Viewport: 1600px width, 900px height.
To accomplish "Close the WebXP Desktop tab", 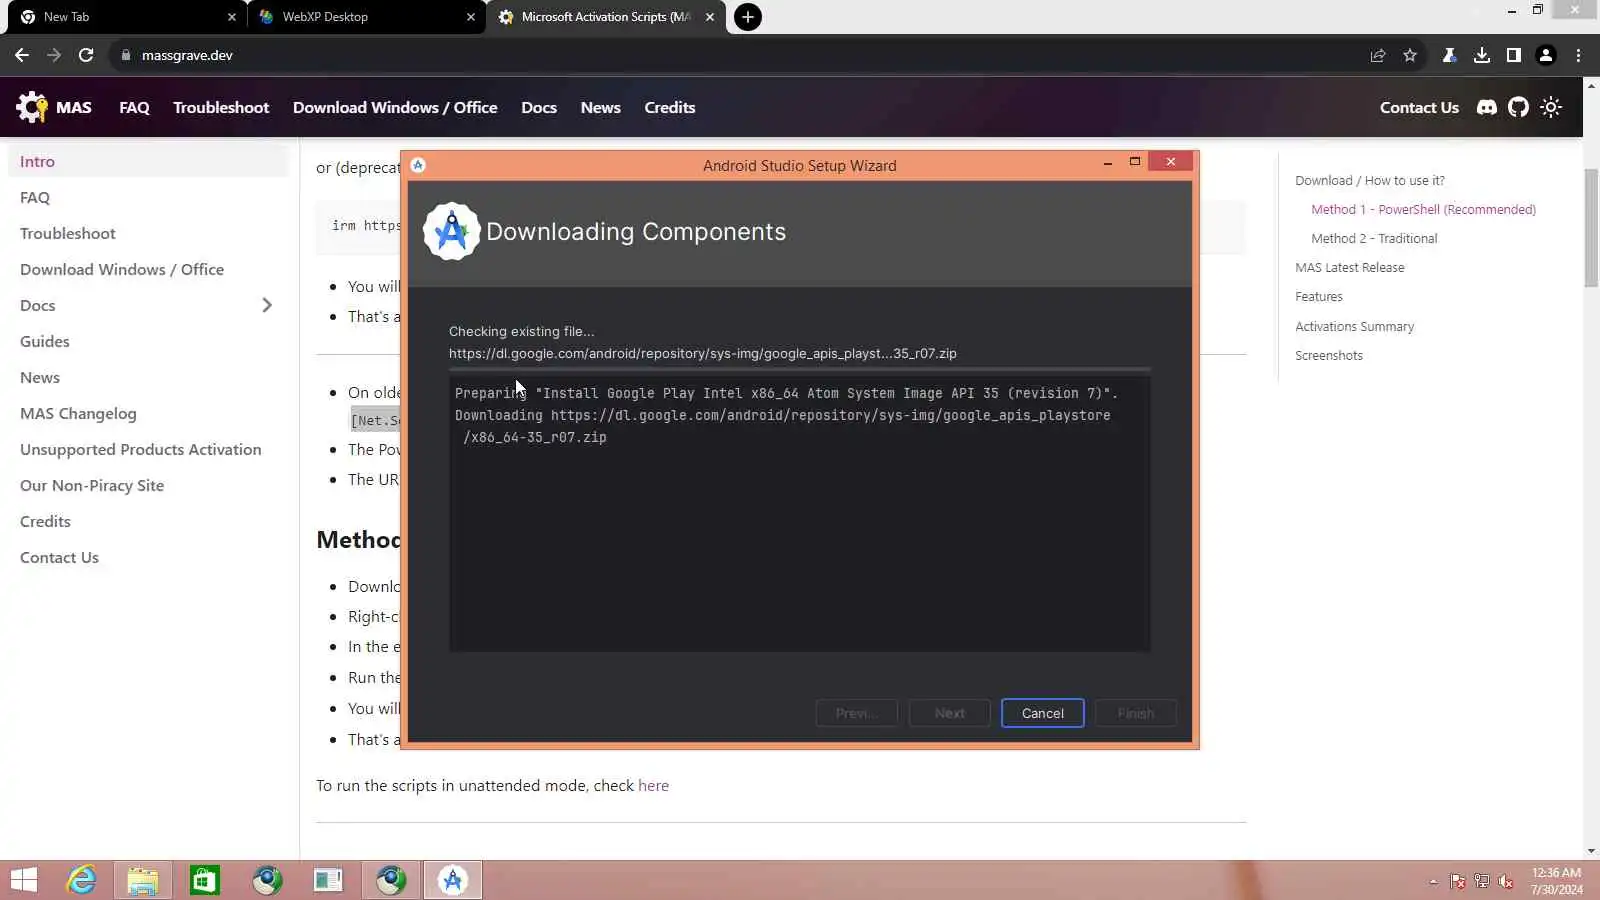I will click(471, 17).
